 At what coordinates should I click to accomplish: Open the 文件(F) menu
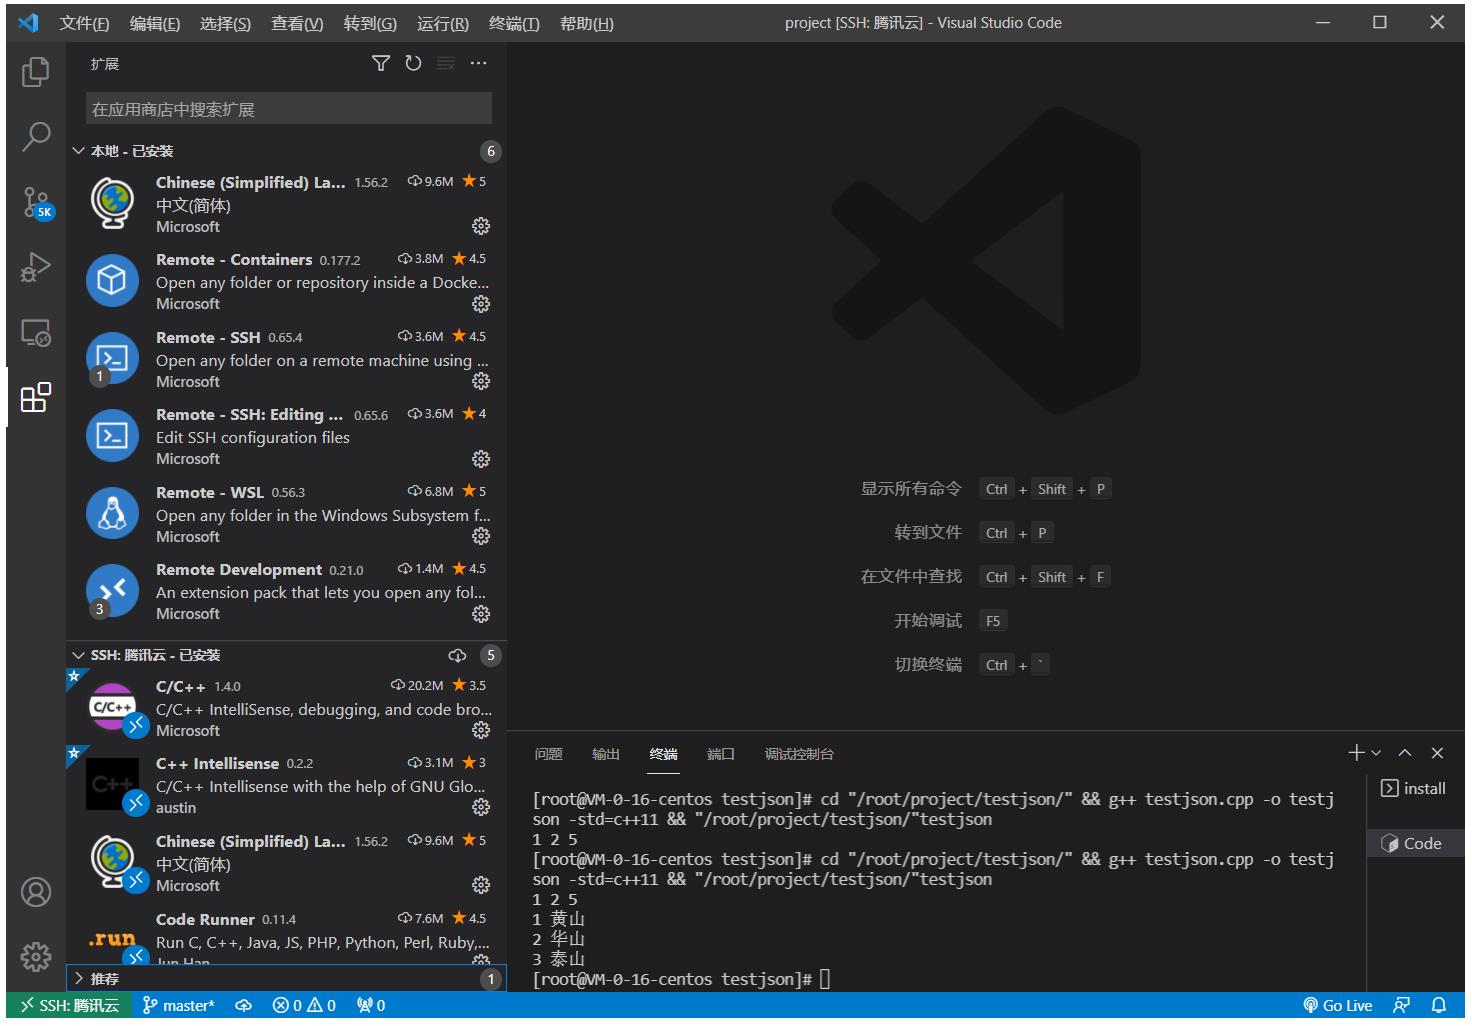click(84, 23)
